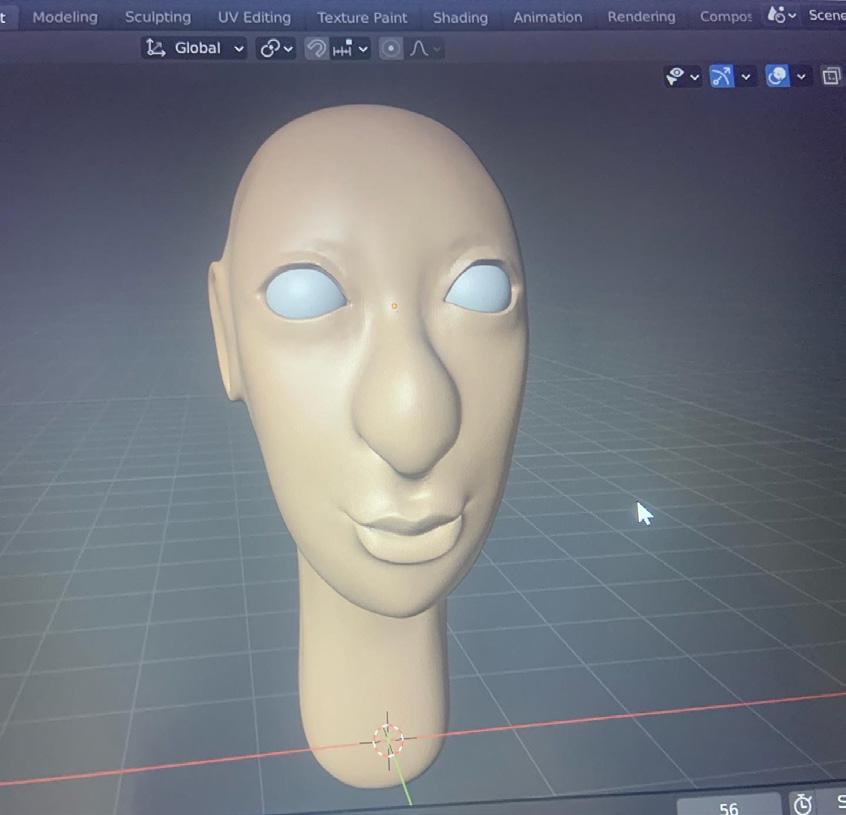Go to the Shading workspace tab
The width and height of the screenshot is (846, 815).
tap(460, 18)
